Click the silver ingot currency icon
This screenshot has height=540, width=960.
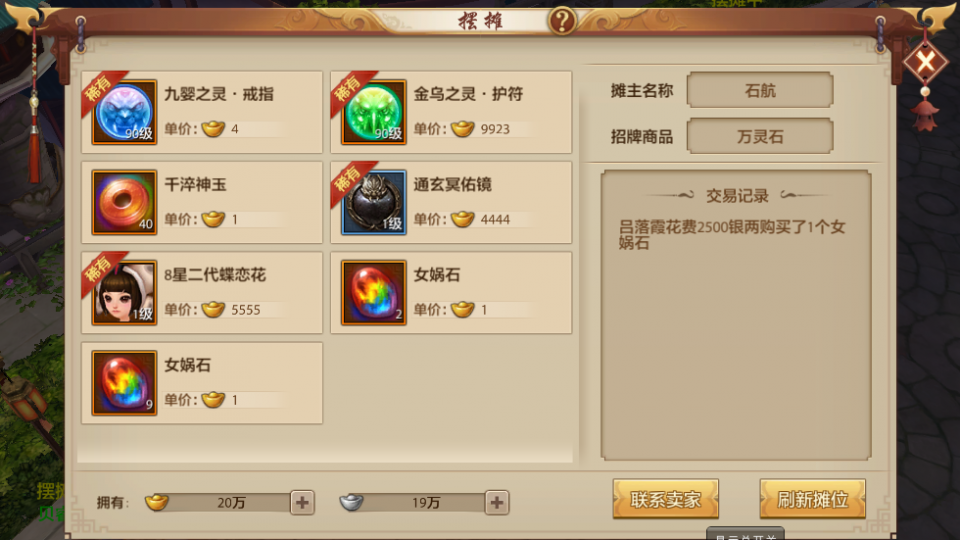(x=351, y=502)
